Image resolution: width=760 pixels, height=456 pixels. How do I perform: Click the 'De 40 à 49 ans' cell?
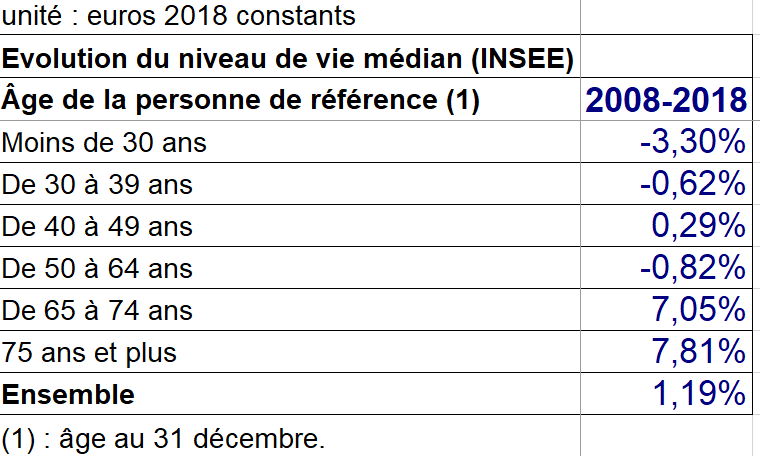coord(290,226)
